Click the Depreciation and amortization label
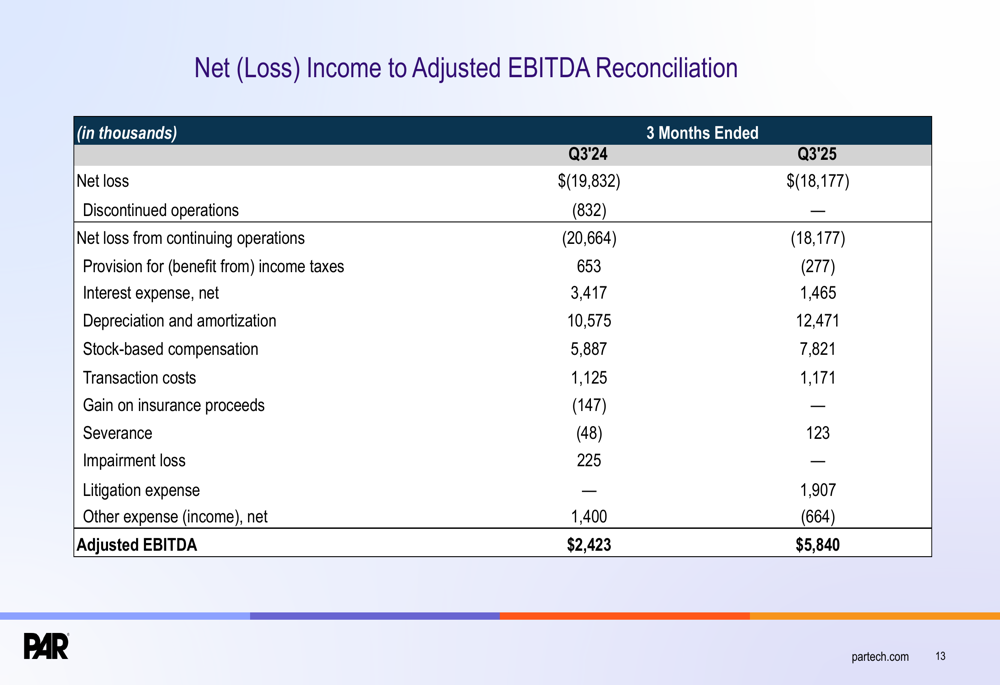 (x=179, y=321)
